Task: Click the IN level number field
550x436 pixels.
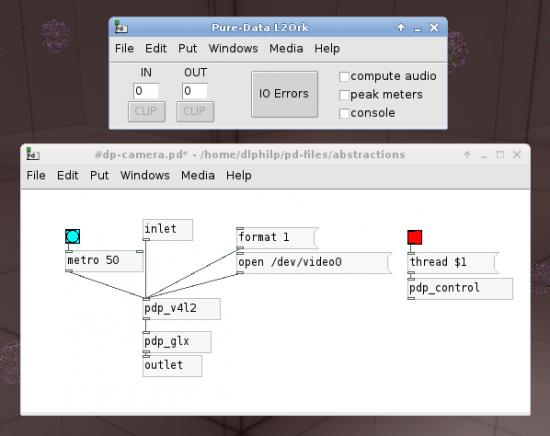Action: 146,91
